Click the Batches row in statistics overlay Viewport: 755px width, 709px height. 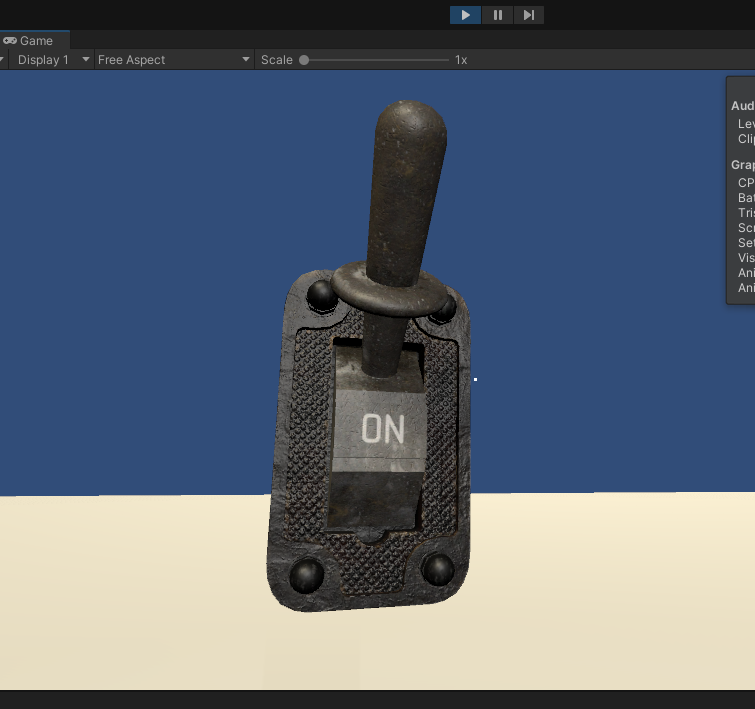[x=746, y=198]
